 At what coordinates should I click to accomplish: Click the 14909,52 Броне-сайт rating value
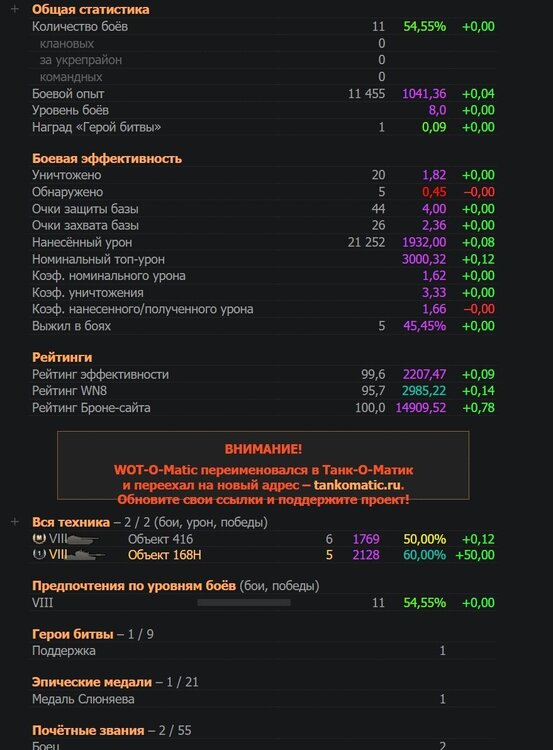[x=420, y=408]
